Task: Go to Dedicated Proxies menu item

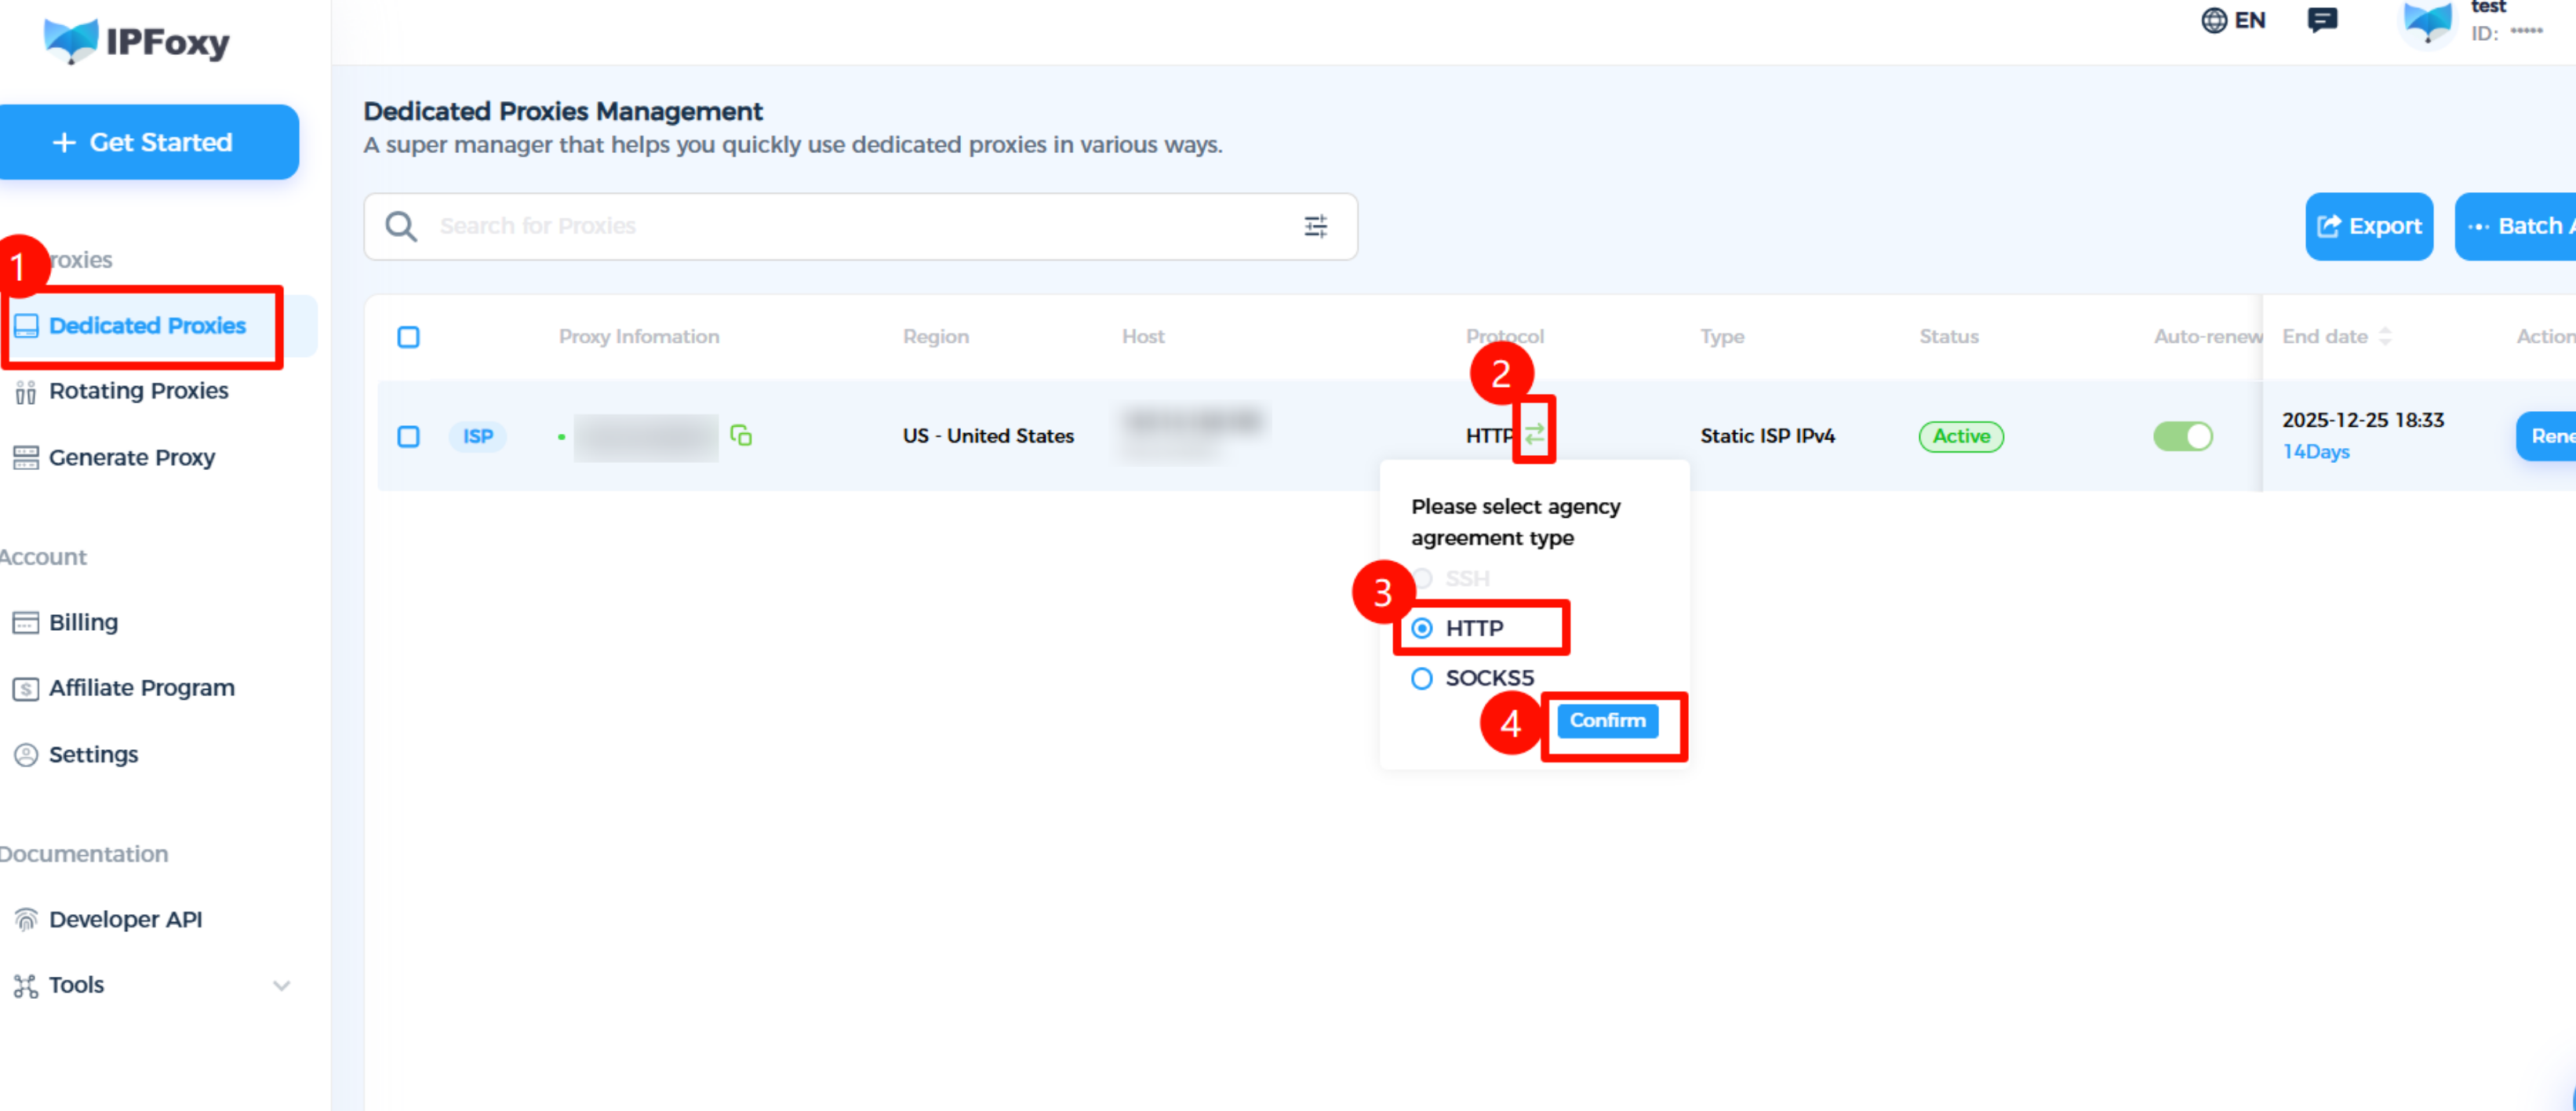Action: click(147, 326)
